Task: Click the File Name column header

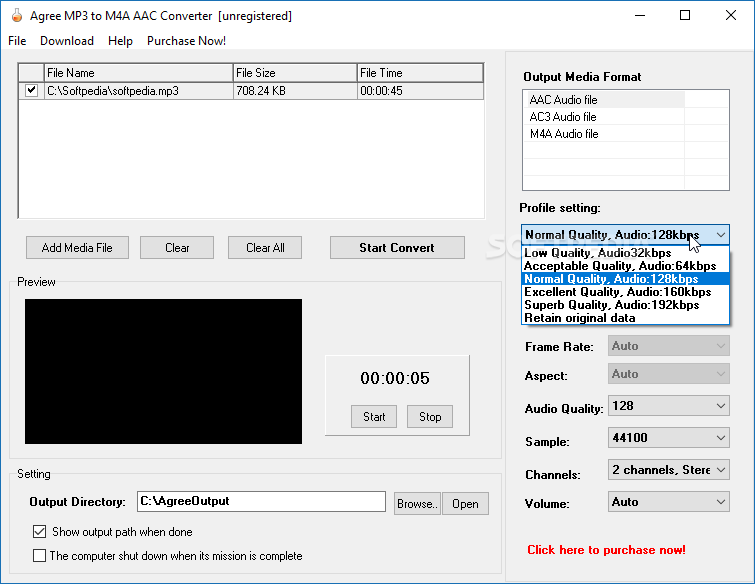Action: coord(139,73)
